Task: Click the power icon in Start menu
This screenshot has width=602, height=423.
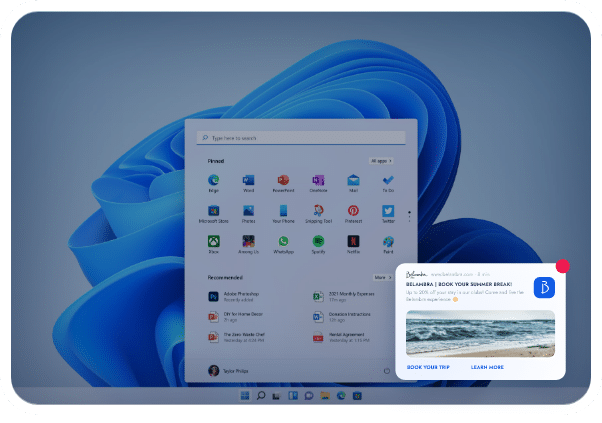Action: [387, 371]
